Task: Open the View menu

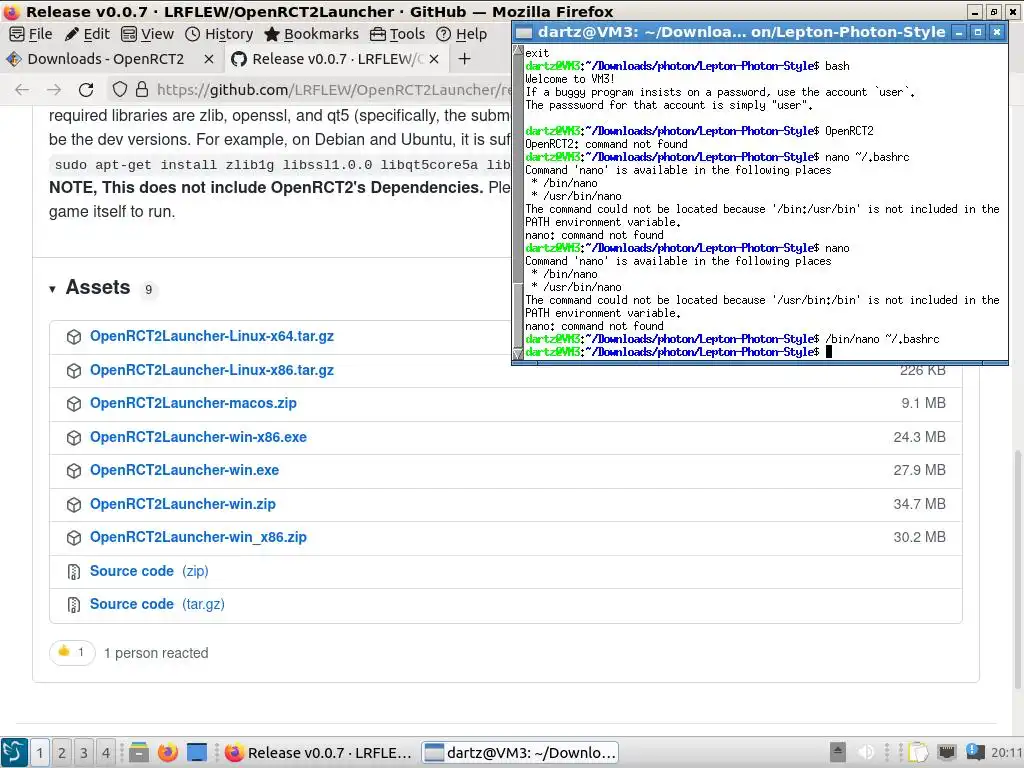Action: coord(148,34)
